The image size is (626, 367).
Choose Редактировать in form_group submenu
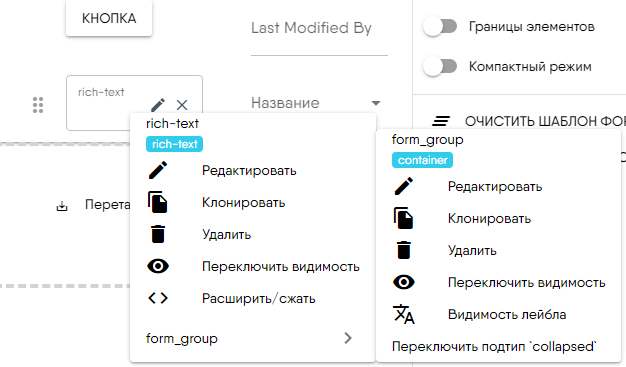[x=495, y=186]
